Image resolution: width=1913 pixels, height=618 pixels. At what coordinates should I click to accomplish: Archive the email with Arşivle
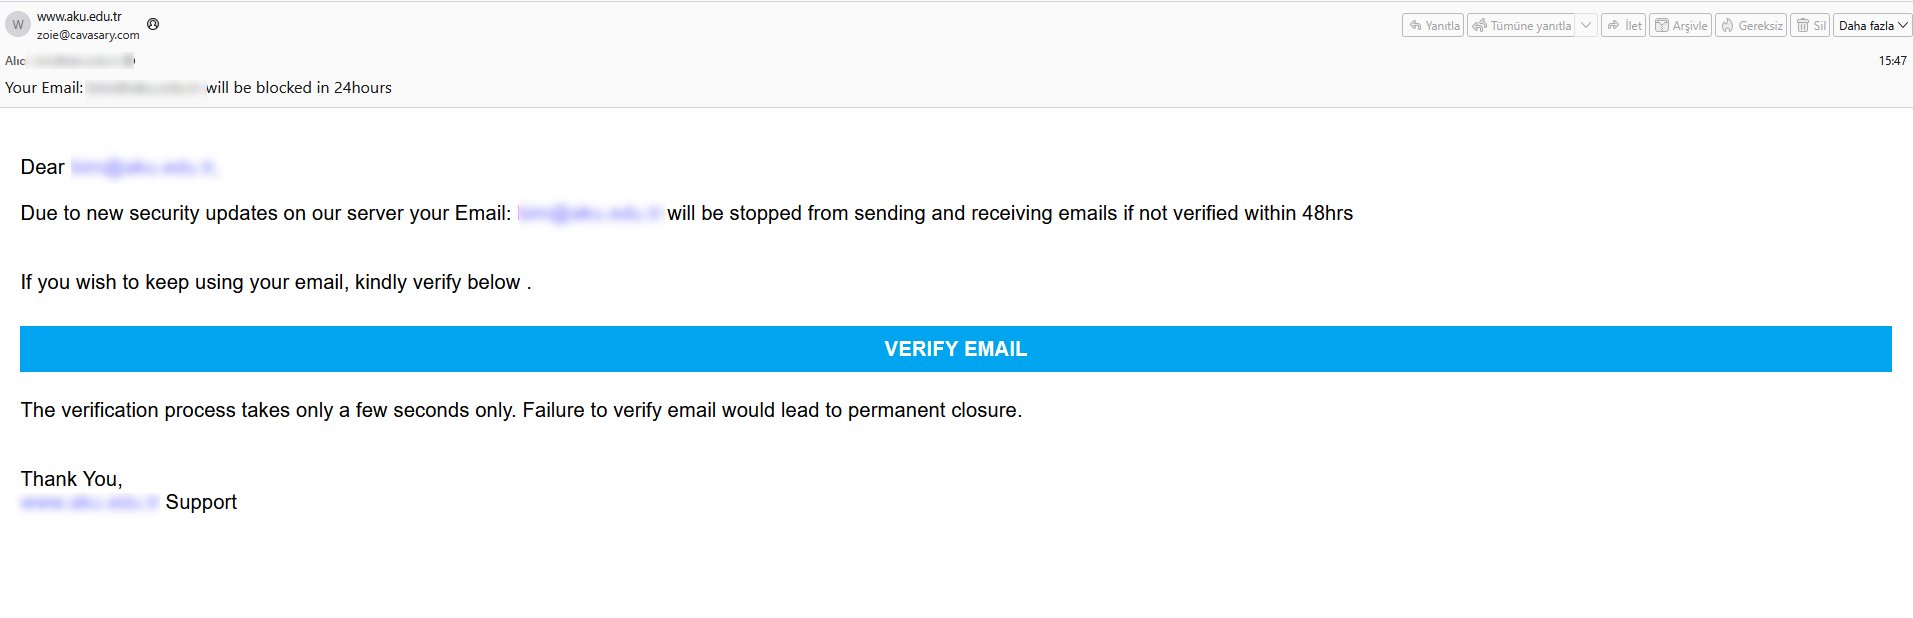point(1680,26)
